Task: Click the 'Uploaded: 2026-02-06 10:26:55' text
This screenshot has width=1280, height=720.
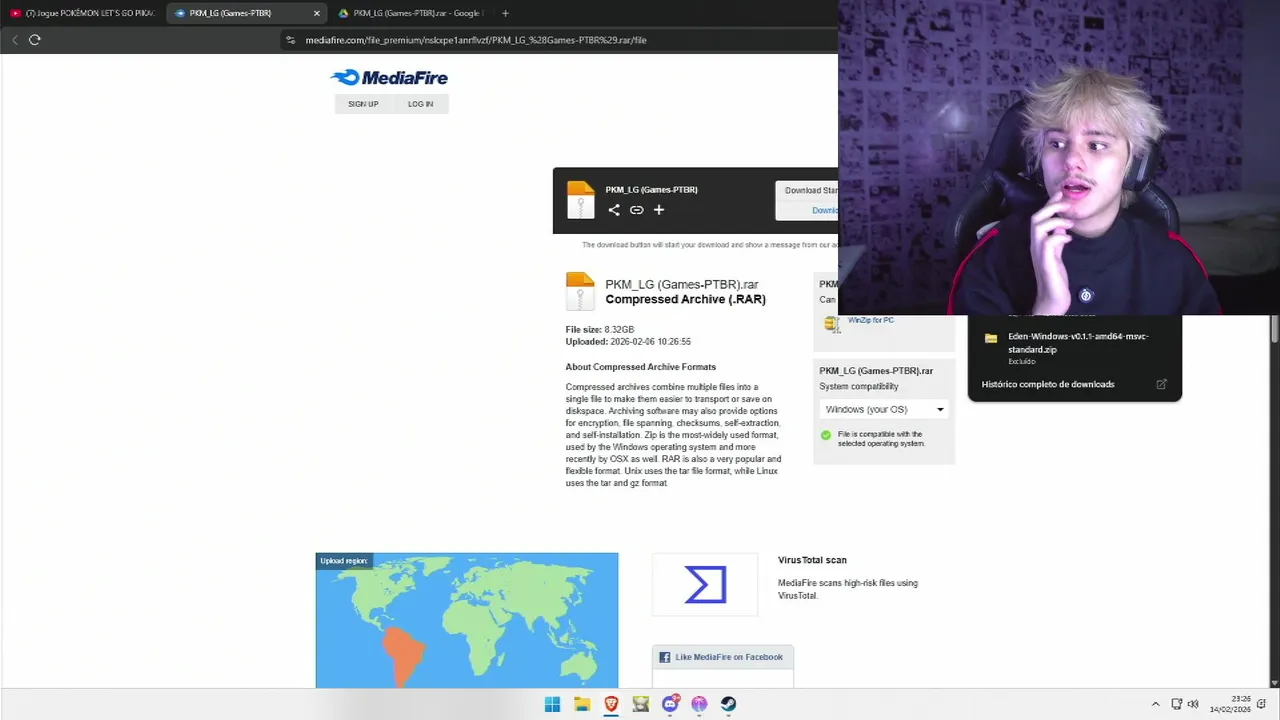Action: pyautogui.click(x=628, y=341)
